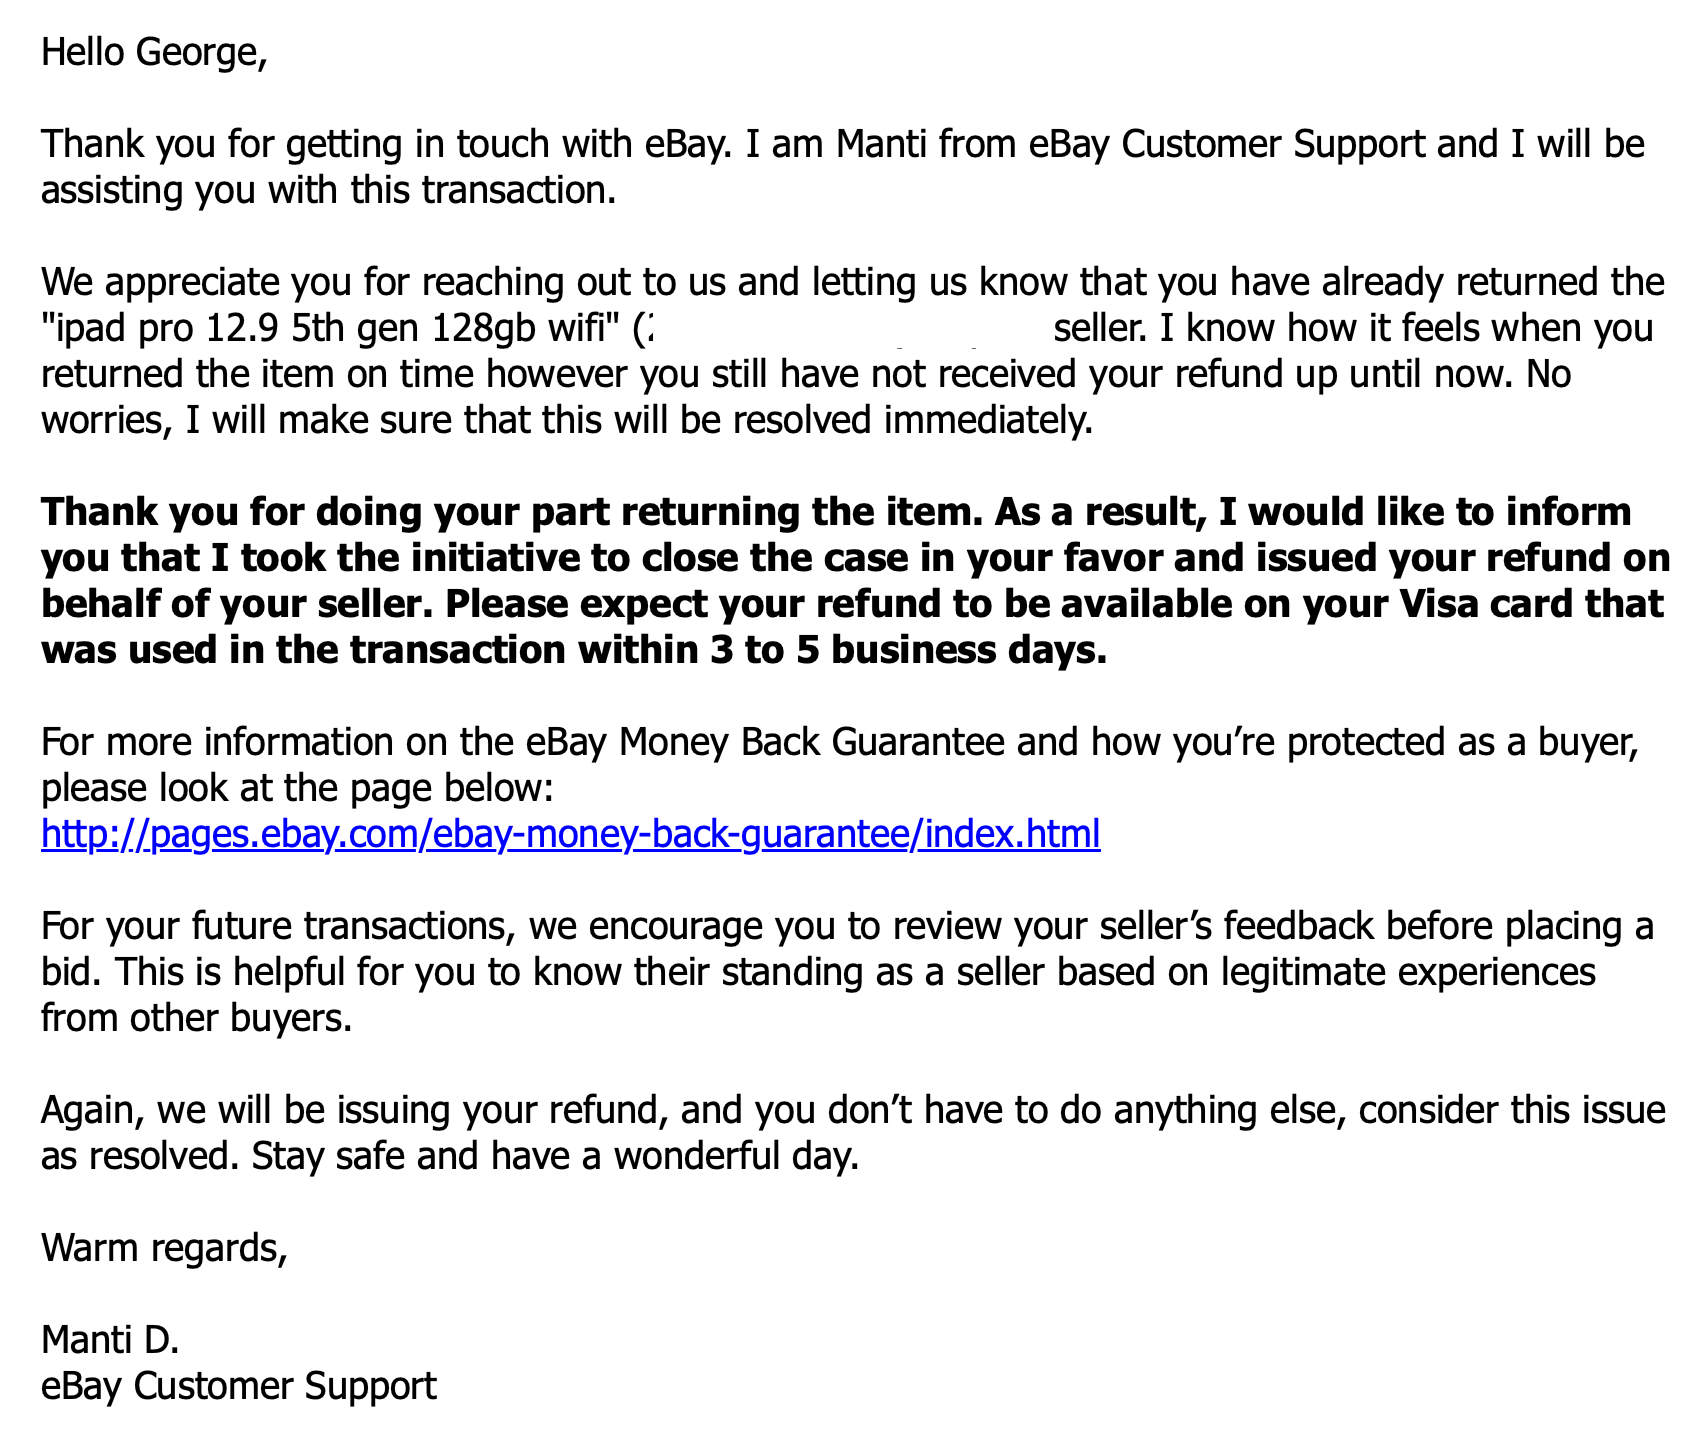This screenshot has height=1442, width=1698.
Task: Click the "Hello George," greeting line
Action: pyautogui.click(x=155, y=53)
